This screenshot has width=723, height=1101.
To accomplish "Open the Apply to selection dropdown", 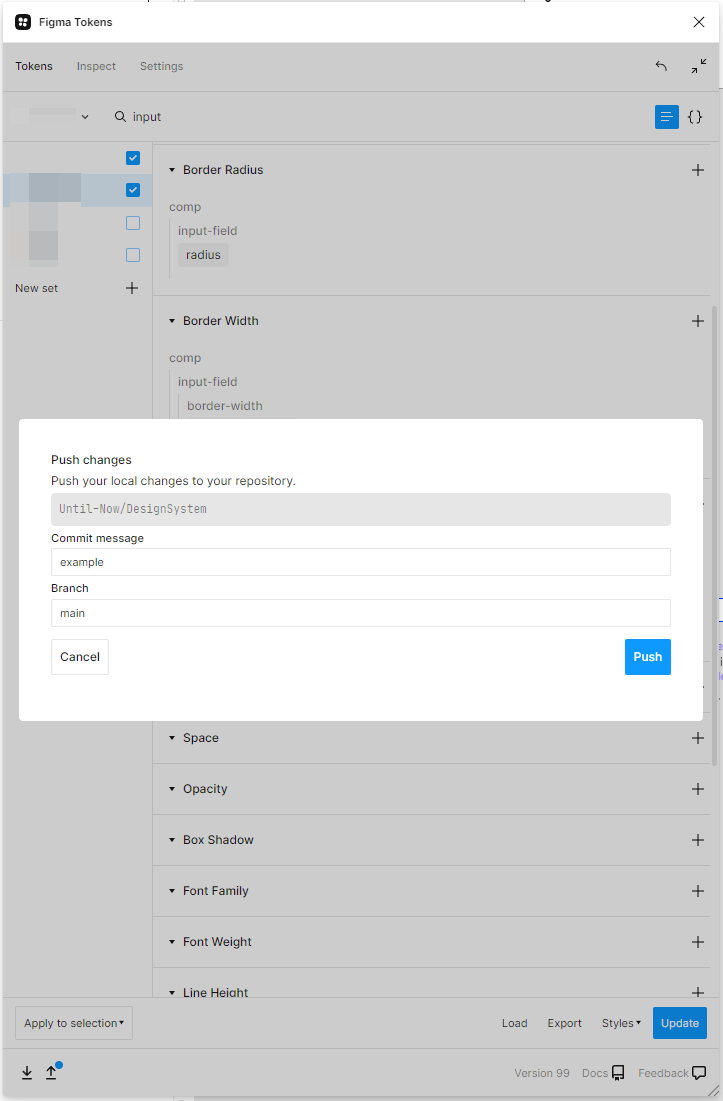I will [x=73, y=1023].
